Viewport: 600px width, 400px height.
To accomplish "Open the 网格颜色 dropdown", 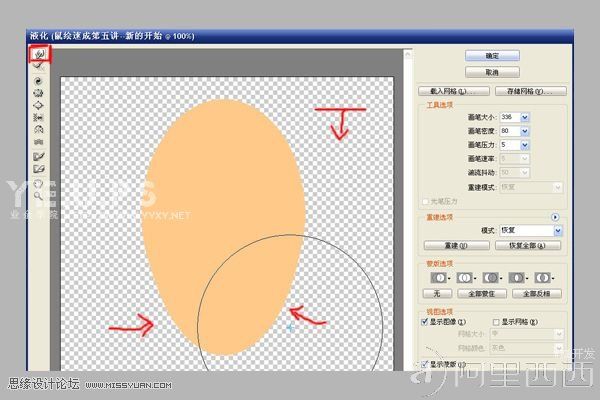I will (x=527, y=348).
